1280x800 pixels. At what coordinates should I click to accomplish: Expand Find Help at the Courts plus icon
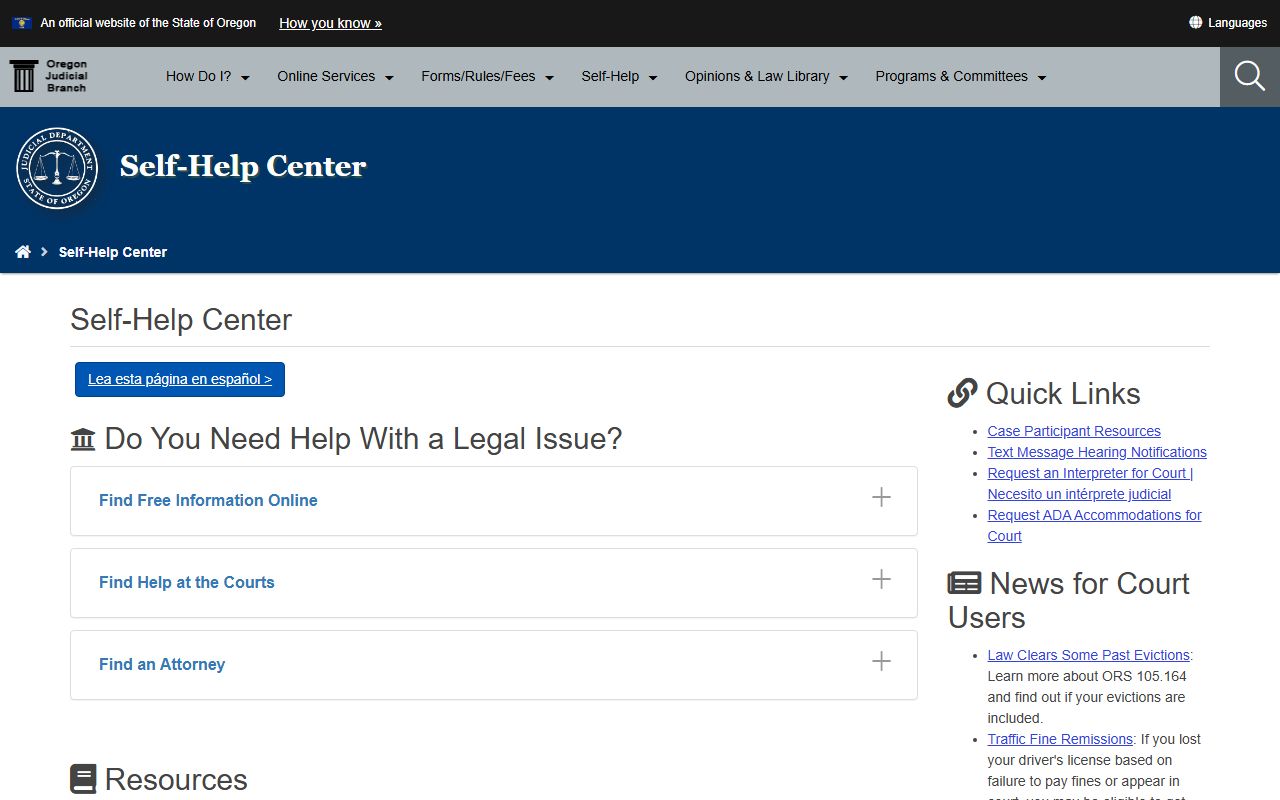click(x=881, y=579)
